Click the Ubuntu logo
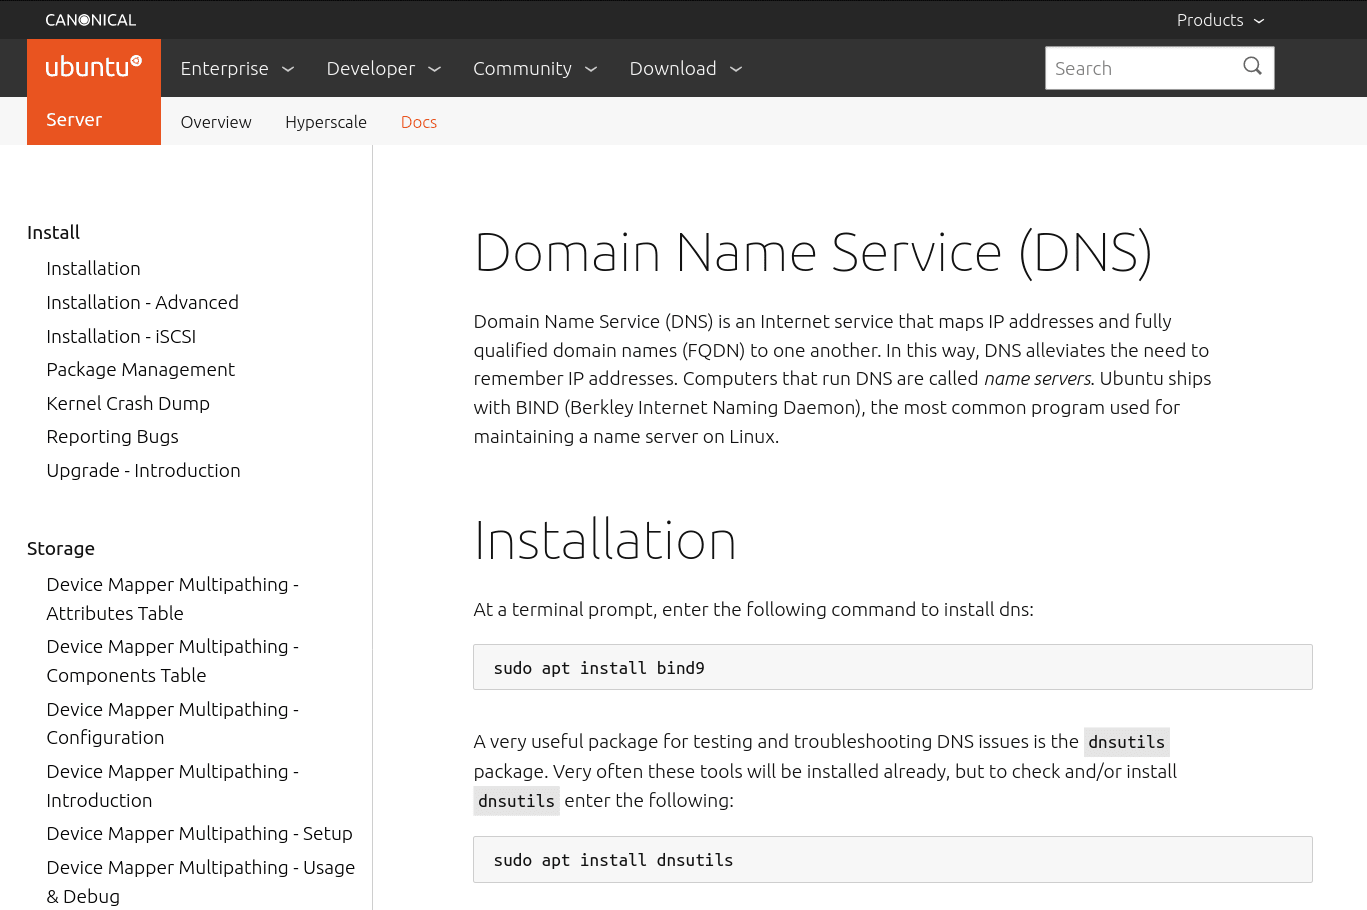Viewport: 1367px width, 910px height. [94, 67]
